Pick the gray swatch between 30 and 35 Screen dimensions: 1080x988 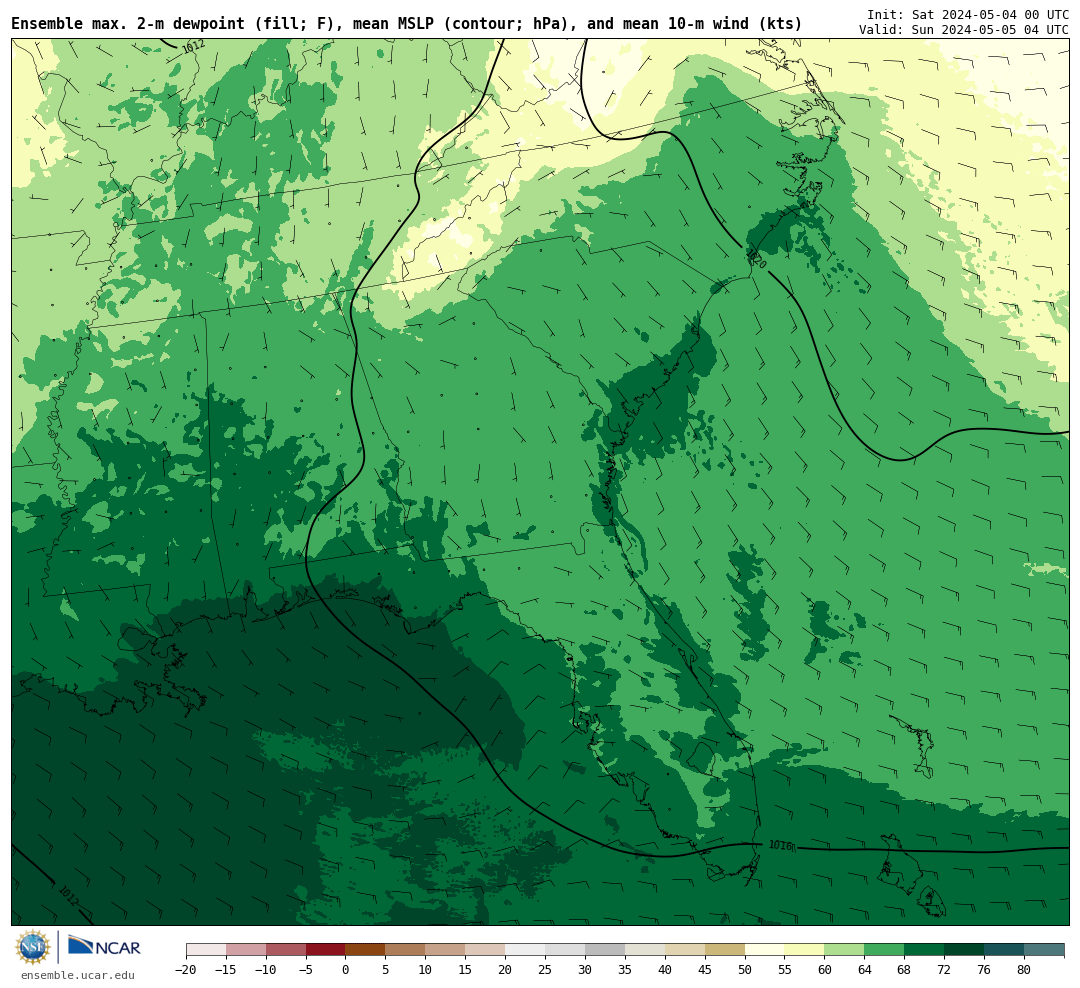[x=605, y=950]
